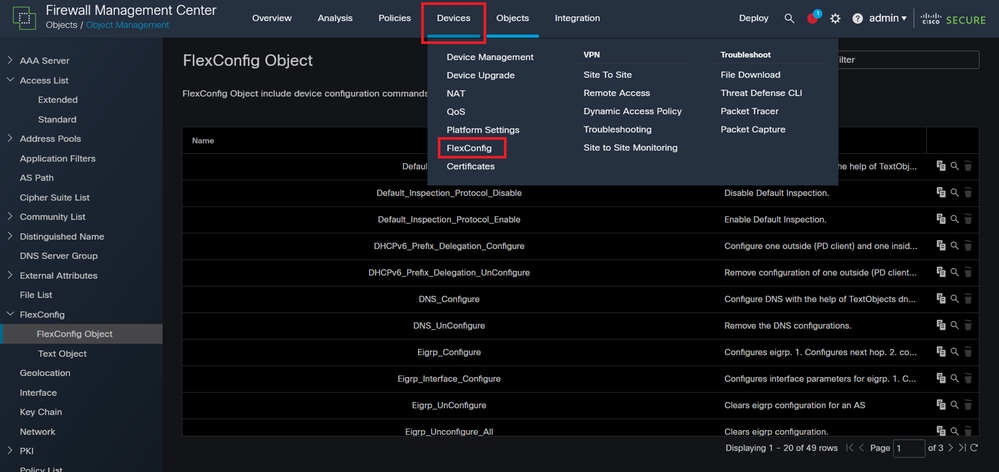This screenshot has height=472, width=999.
Task: Click the Deploy button
Action: tap(754, 18)
